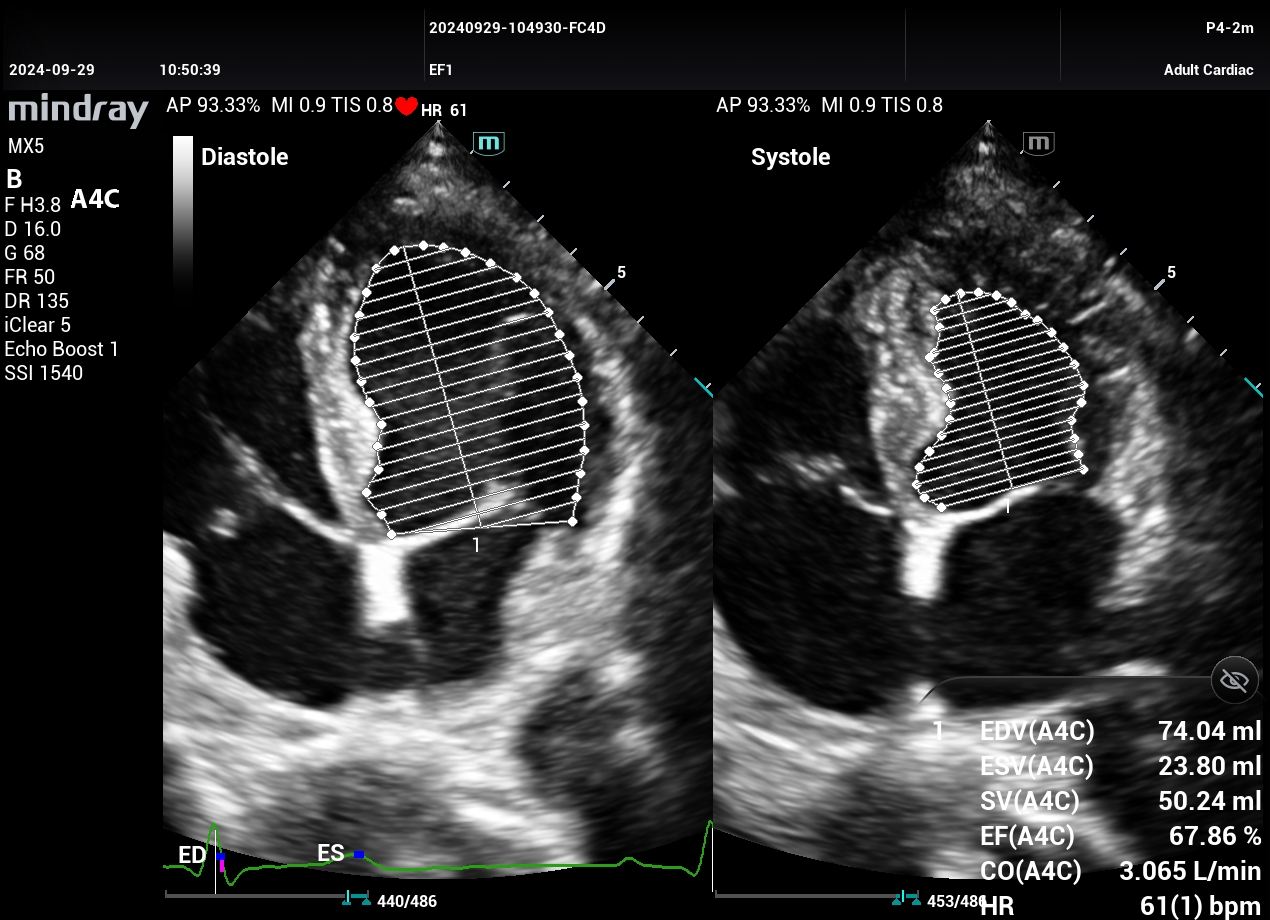This screenshot has width=1270, height=920.
Task: Click the Diastole probe orientation marker
Action: click(x=489, y=143)
